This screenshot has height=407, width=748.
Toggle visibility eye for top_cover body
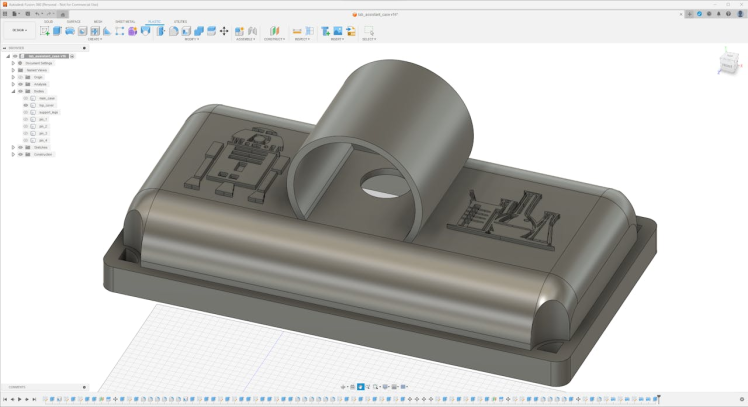24,104
